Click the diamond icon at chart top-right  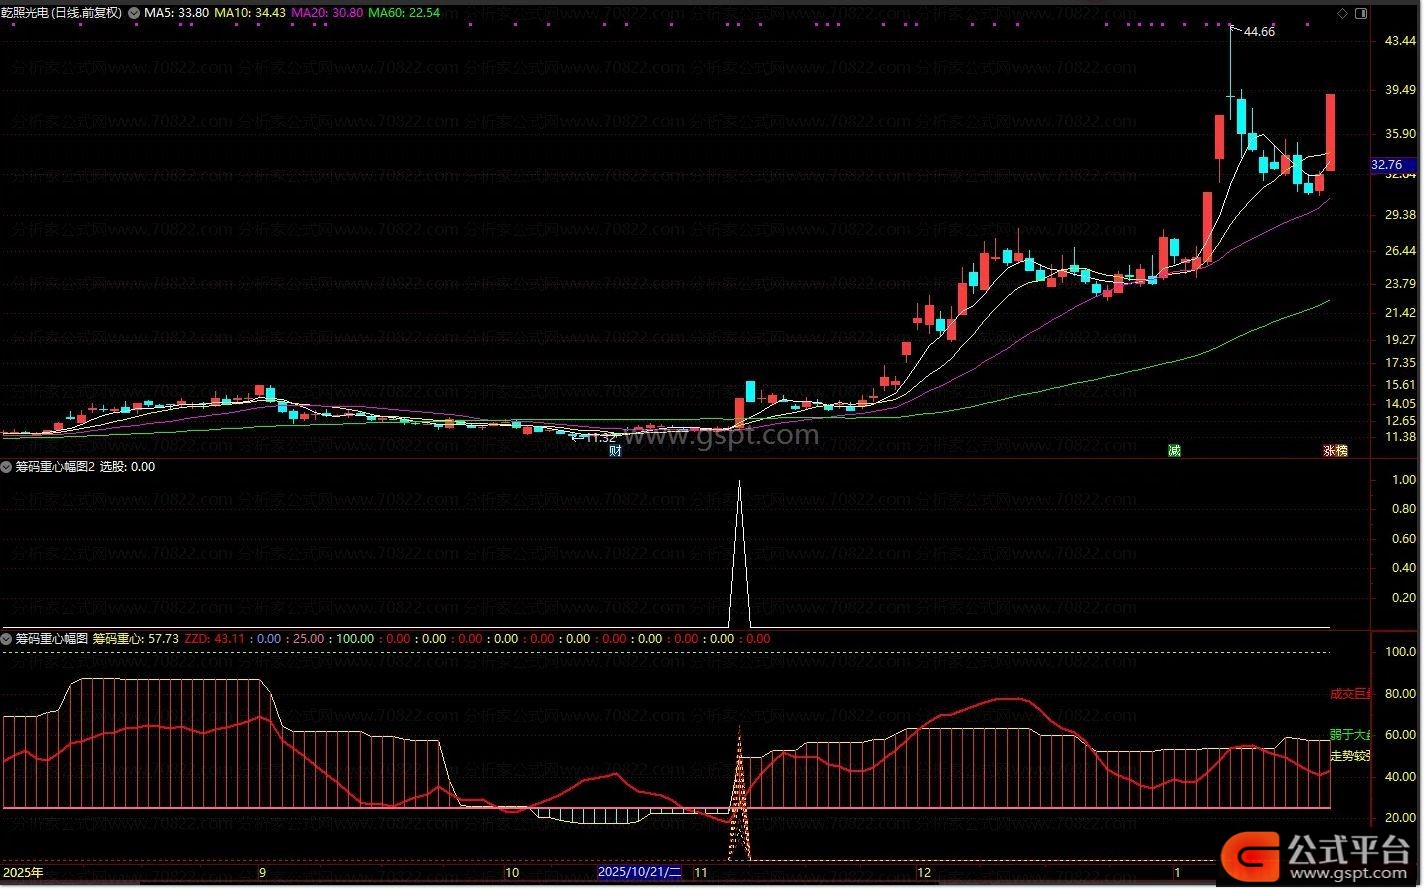(1342, 13)
